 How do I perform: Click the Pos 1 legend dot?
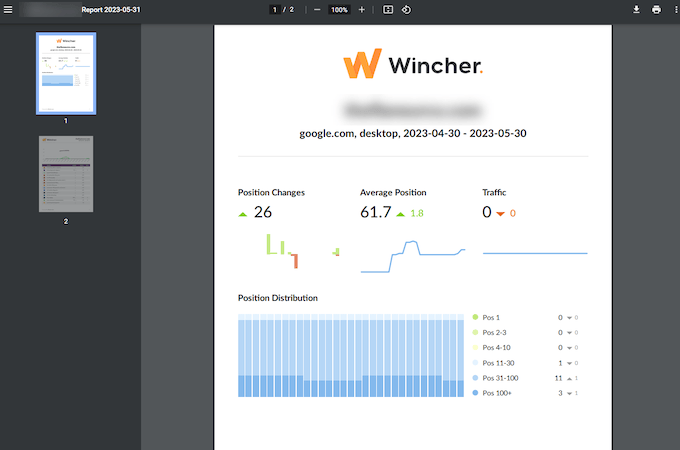(475, 317)
